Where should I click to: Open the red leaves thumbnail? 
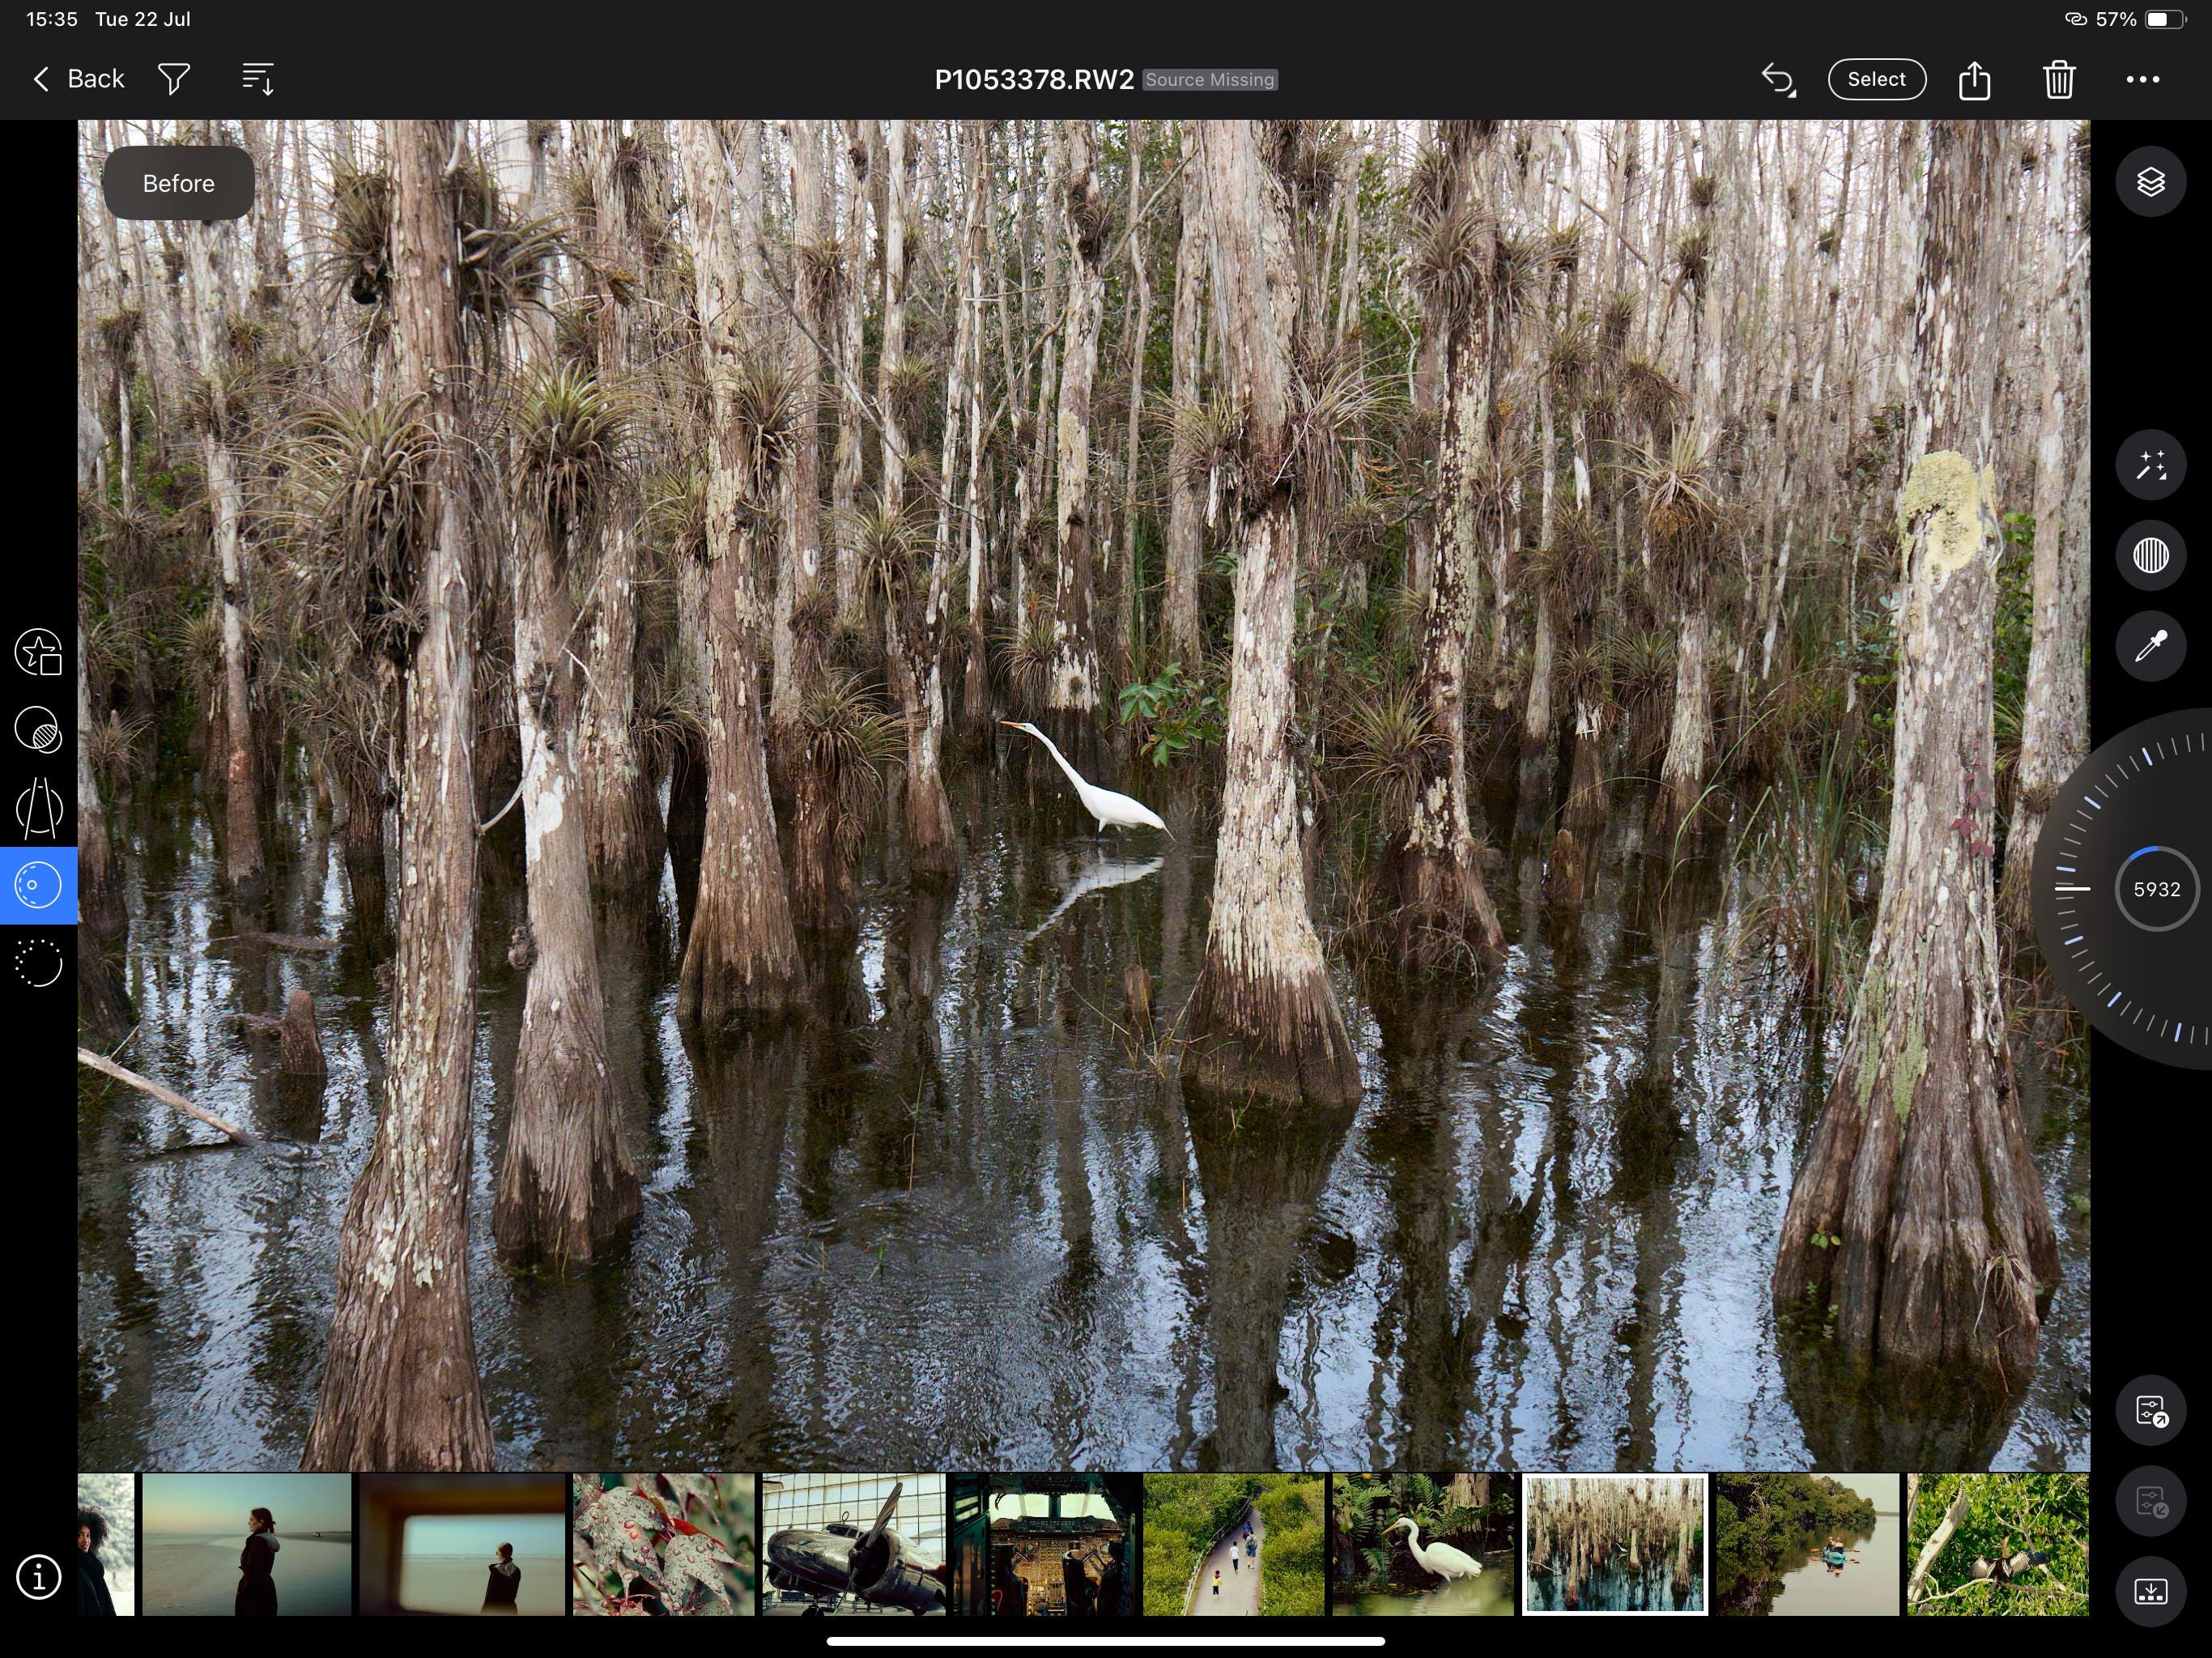pyautogui.click(x=664, y=1544)
